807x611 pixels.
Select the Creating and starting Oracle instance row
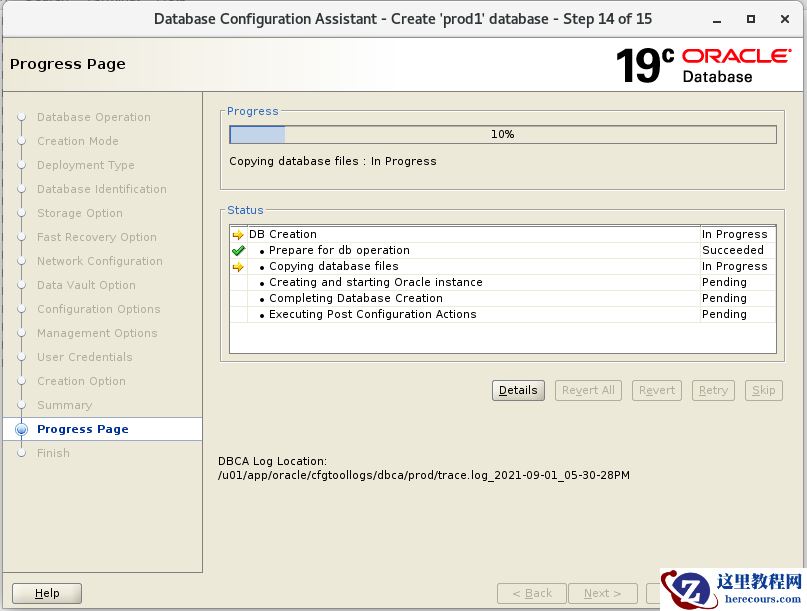click(376, 283)
